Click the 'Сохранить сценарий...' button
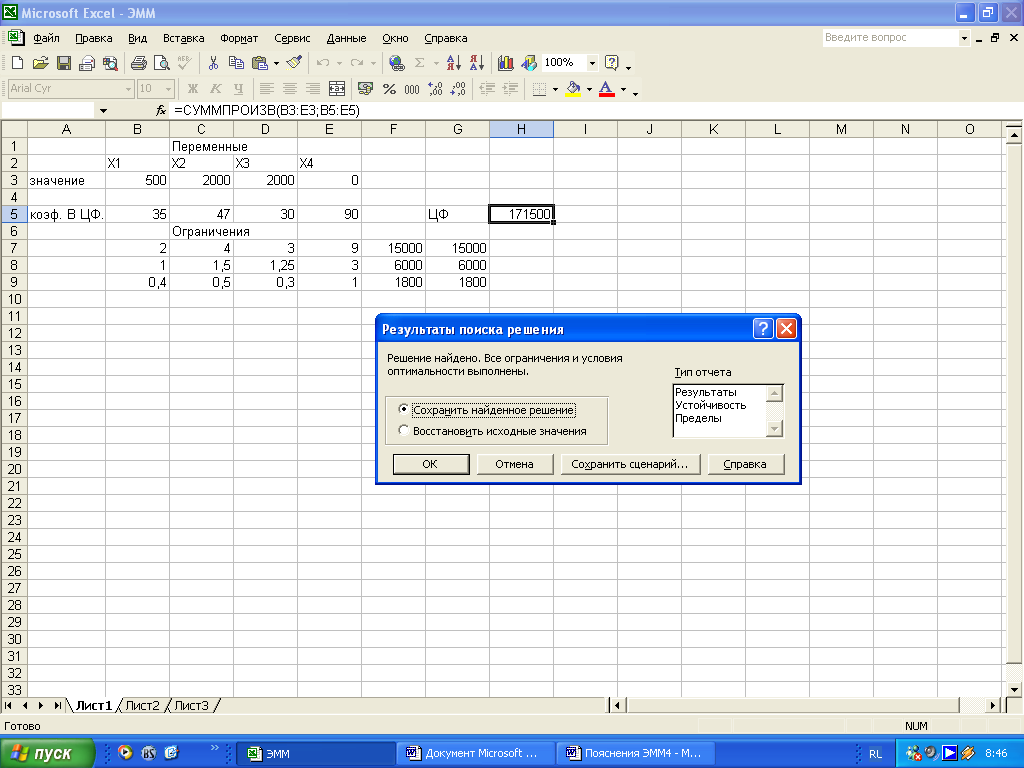1024x768 pixels. (630, 464)
